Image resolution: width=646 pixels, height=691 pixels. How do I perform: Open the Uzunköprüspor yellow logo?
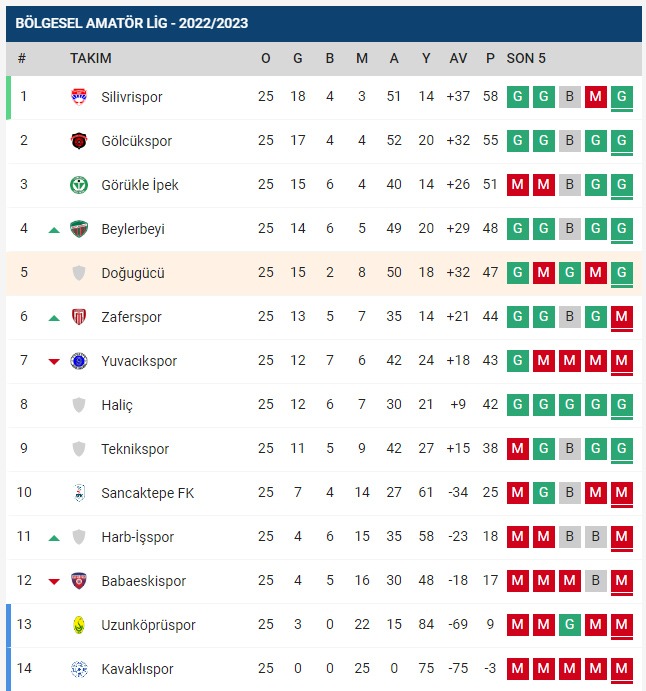tap(79, 625)
